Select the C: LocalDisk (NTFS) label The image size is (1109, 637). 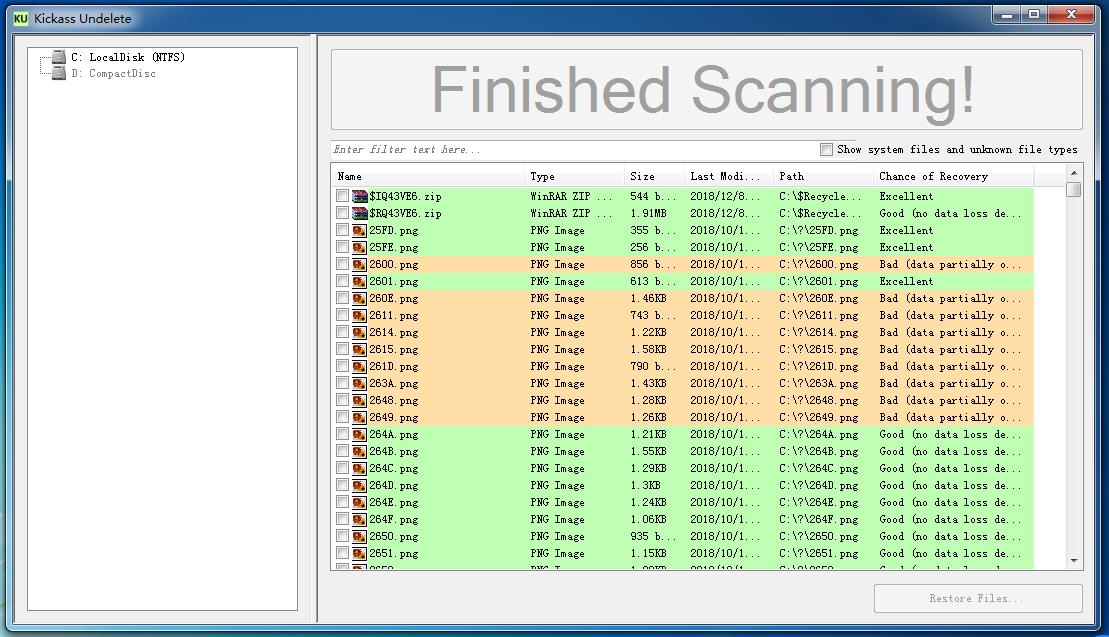point(128,57)
